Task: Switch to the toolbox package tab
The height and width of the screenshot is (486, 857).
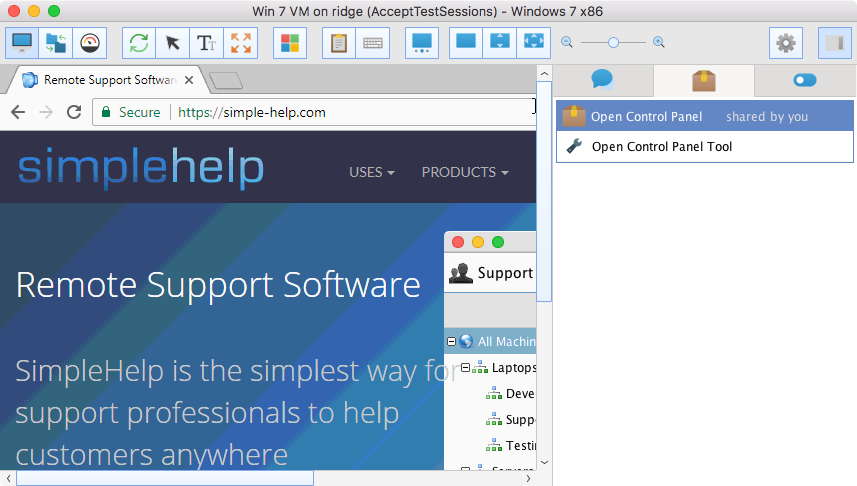Action: coord(703,80)
